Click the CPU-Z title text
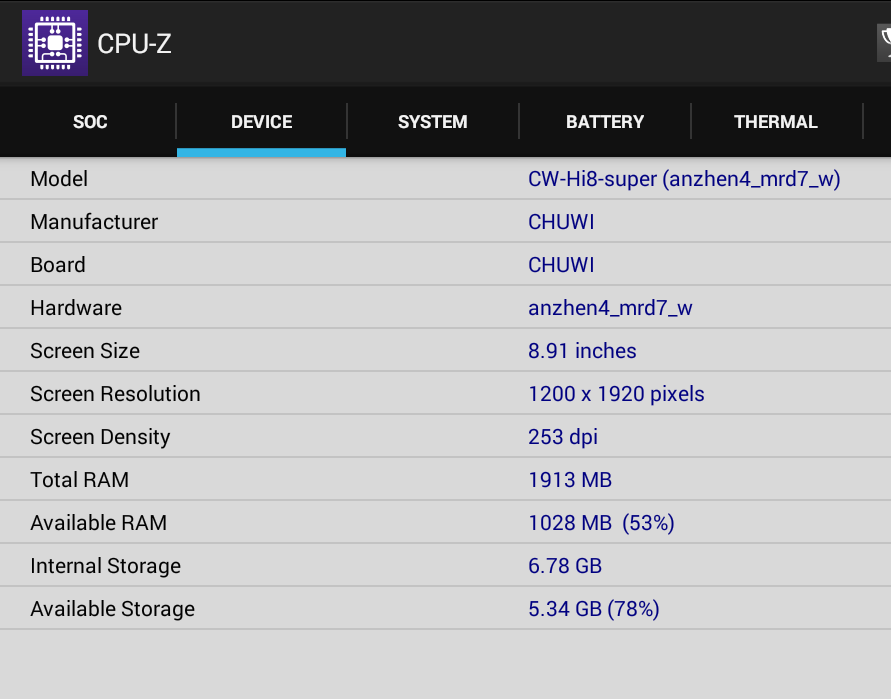 (134, 44)
